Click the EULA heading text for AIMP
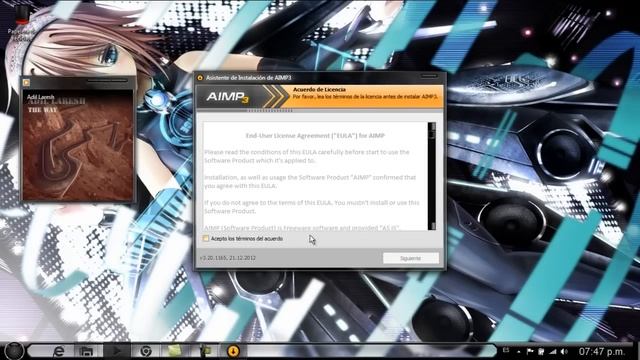 [x=315, y=136]
